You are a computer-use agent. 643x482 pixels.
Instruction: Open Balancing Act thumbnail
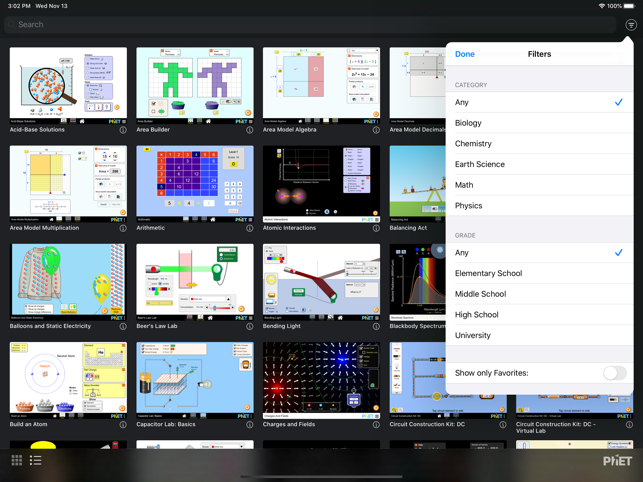click(x=417, y=184)
